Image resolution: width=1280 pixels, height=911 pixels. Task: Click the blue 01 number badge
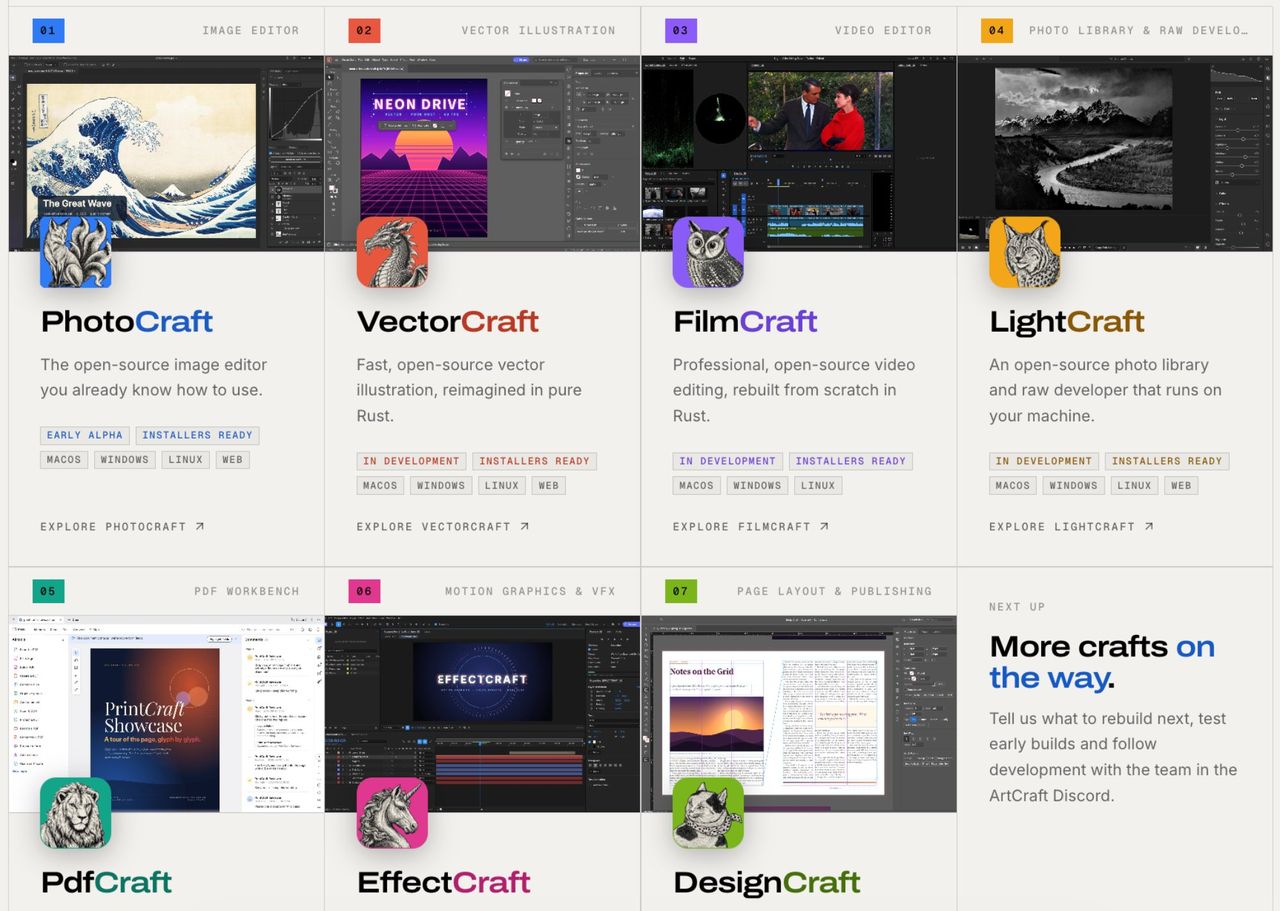coord(48,30)
